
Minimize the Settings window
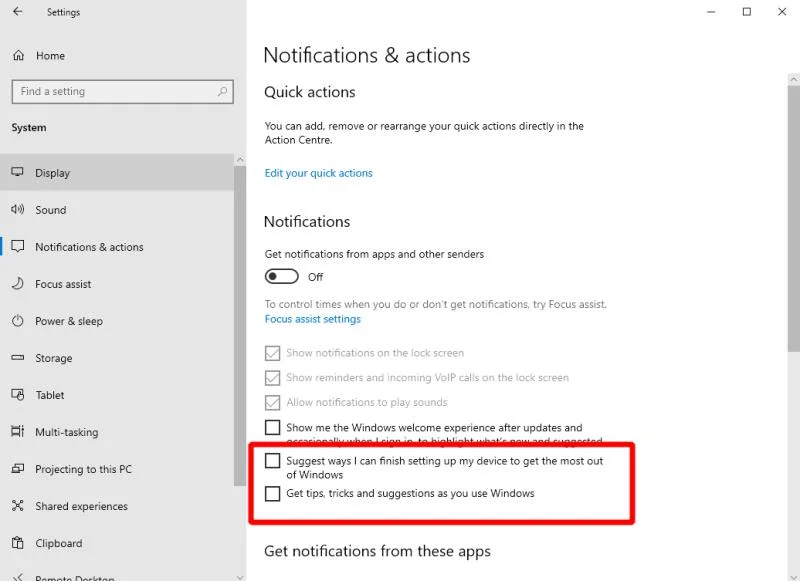point(711,12)
